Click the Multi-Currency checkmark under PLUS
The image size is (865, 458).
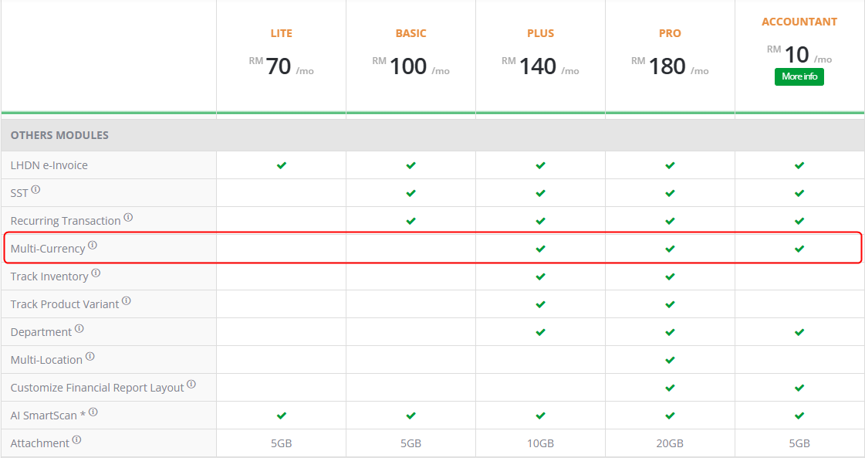coord(541,249)
